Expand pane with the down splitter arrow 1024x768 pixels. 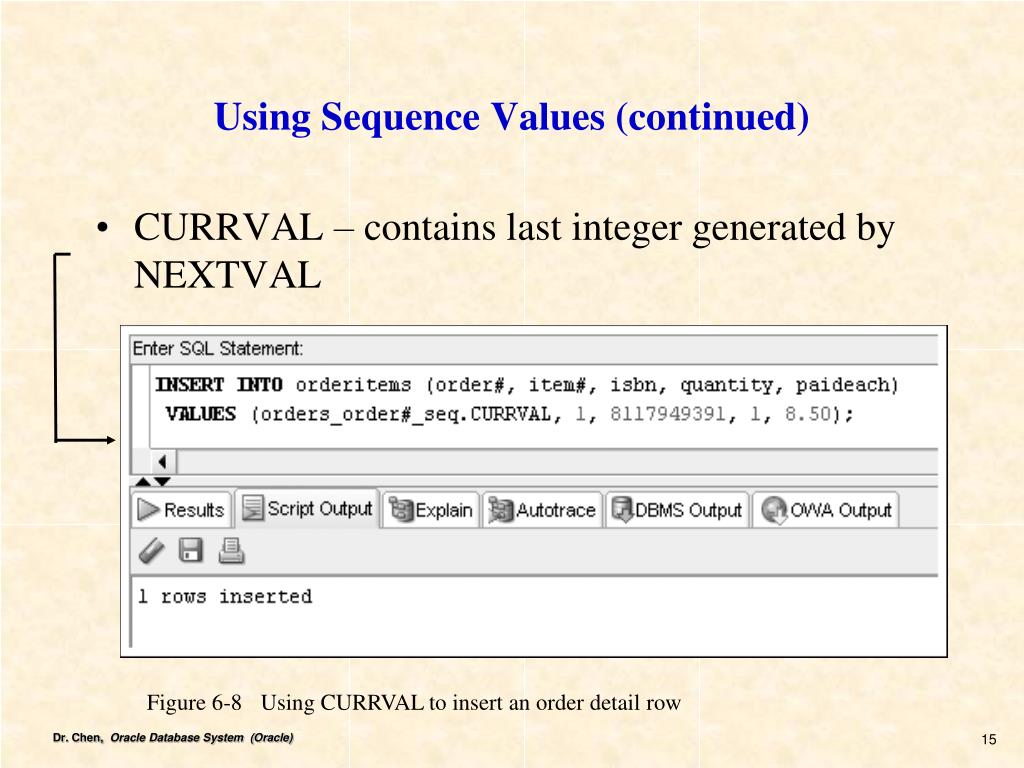click(162, 482)
